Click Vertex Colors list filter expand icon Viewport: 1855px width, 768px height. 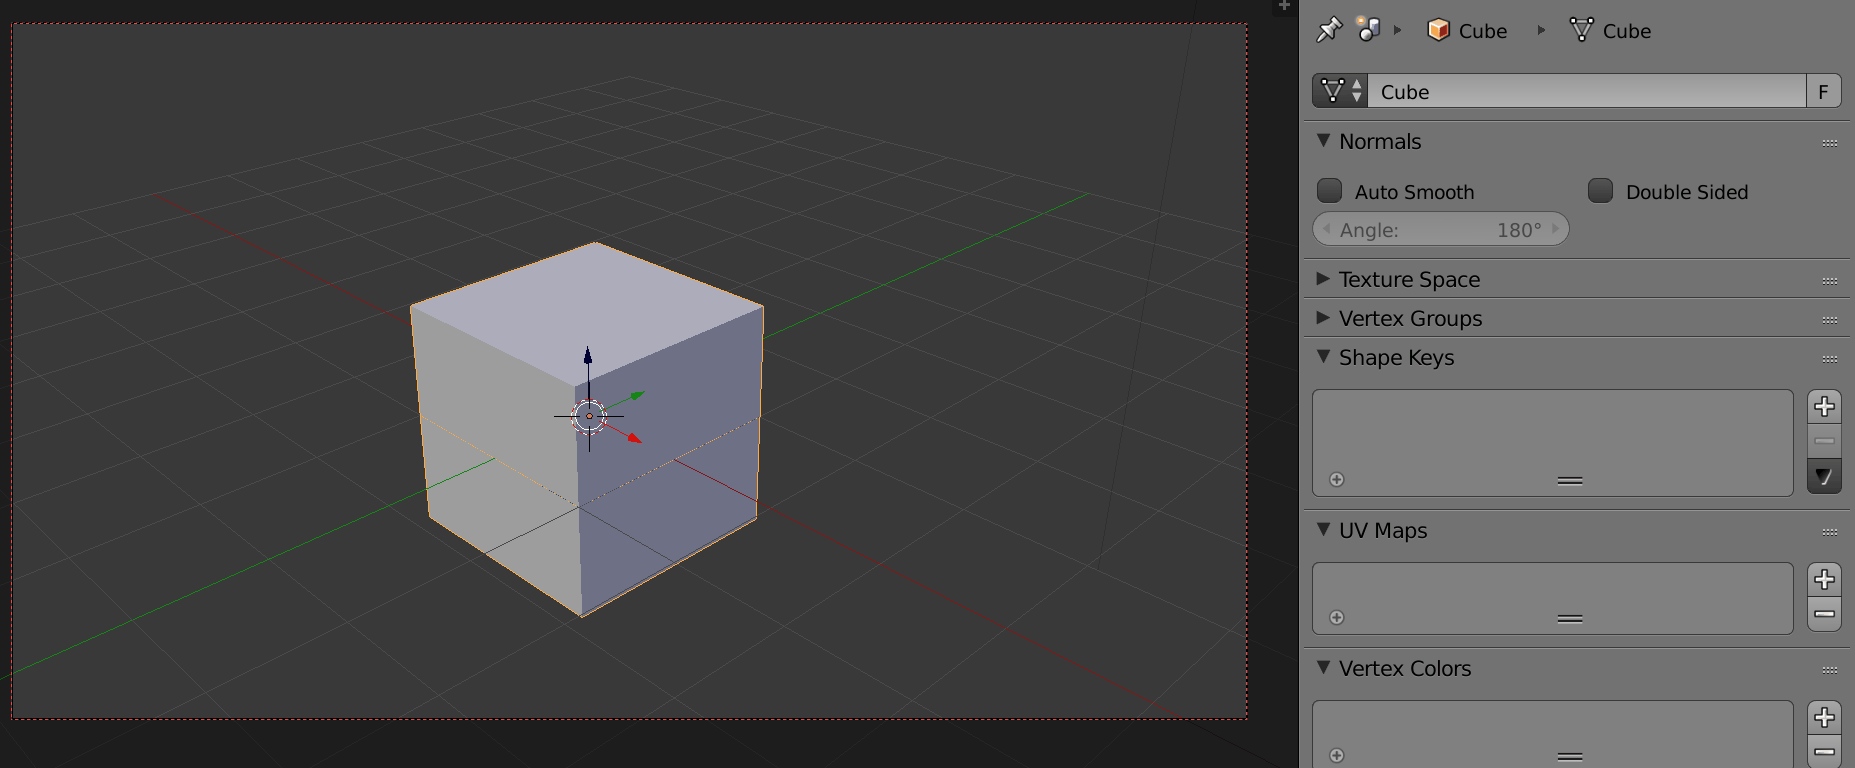click(x=1337, y=756)
